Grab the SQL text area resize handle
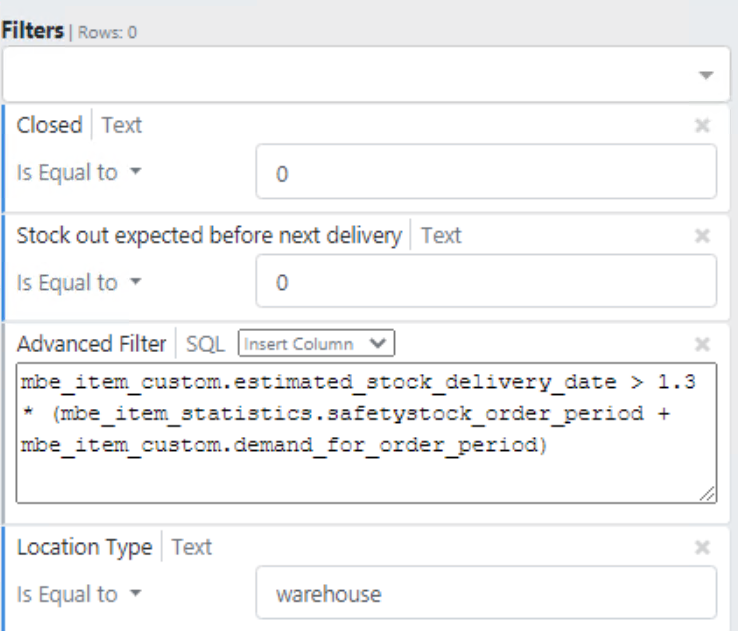This screenshot has height=631, width=738. click(710, 494)
